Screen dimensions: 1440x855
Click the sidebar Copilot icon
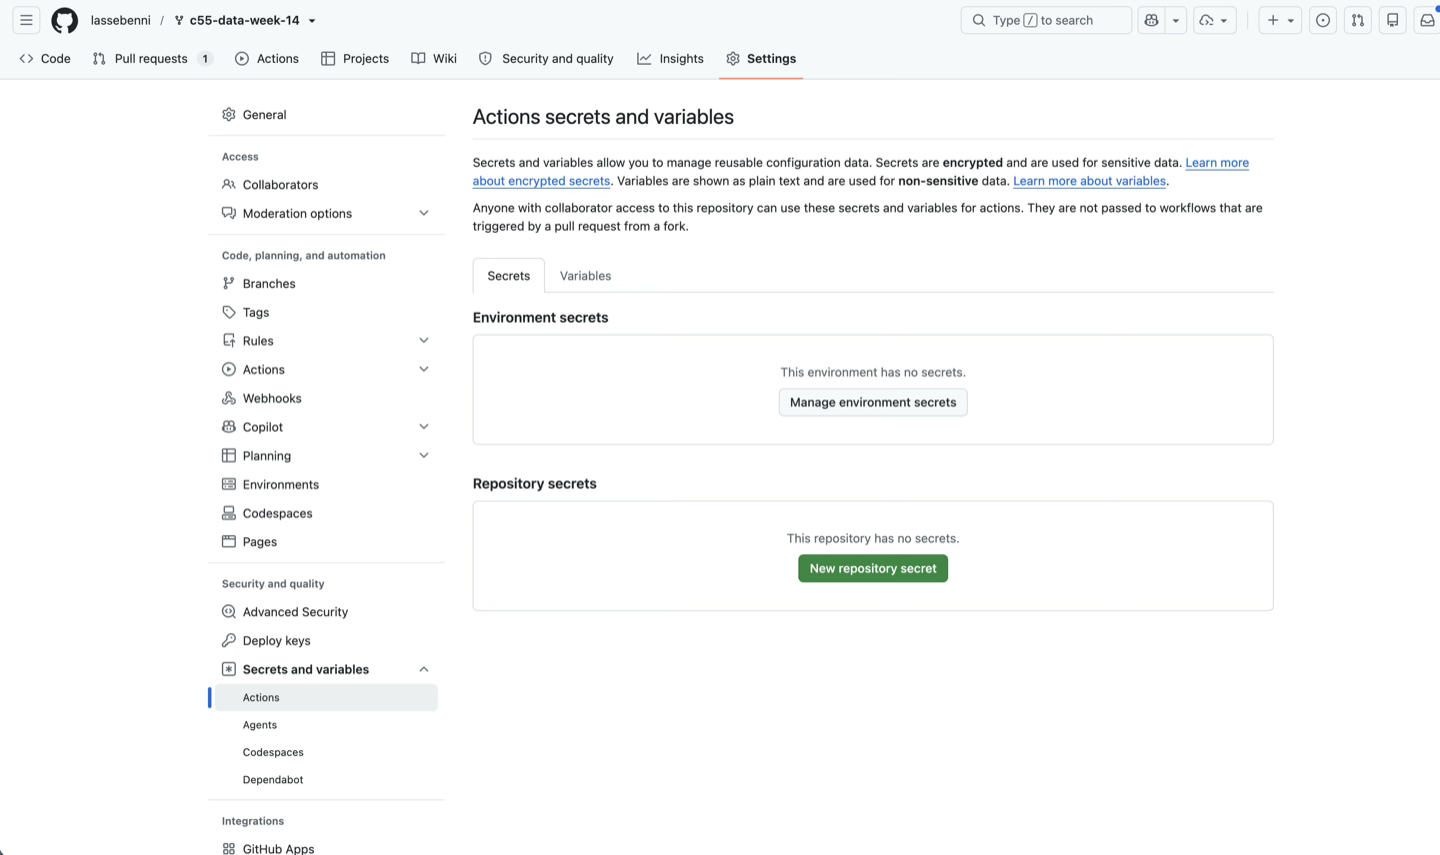tap(229, 427)
